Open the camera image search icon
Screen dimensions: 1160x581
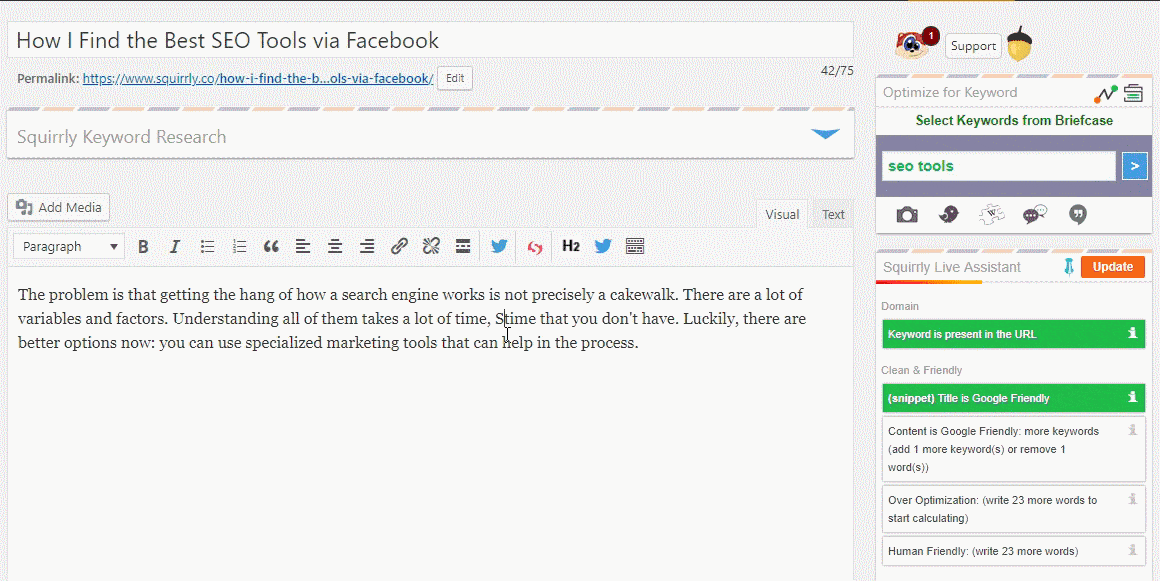[x=907, y=215]
